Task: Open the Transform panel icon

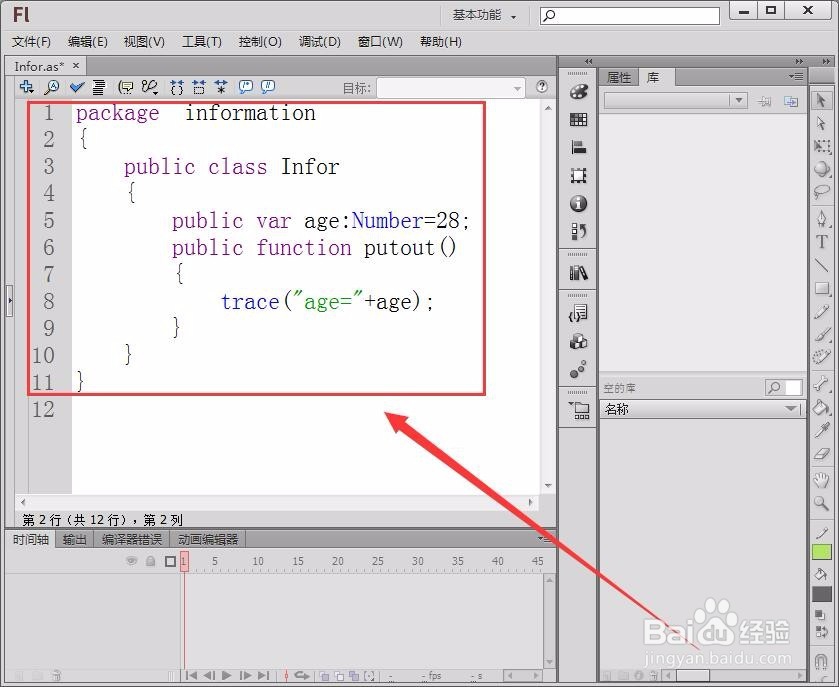Action: [578, 175]
